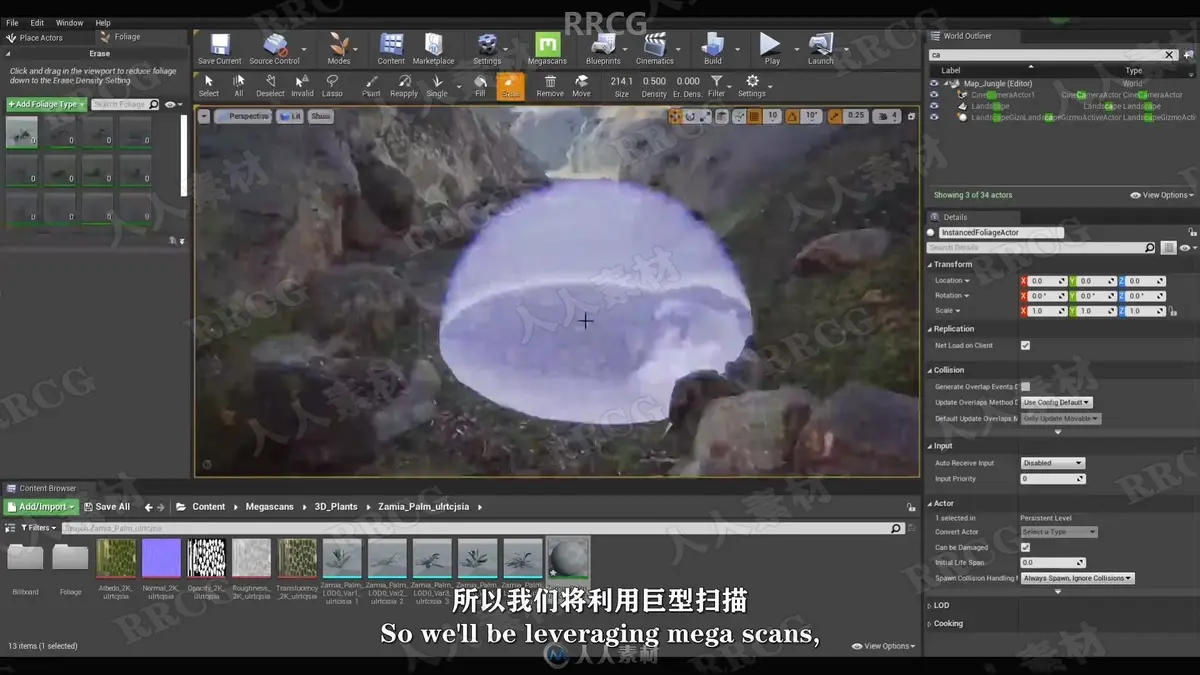Click the Blueprints toolbar icon

coord(603,47)
